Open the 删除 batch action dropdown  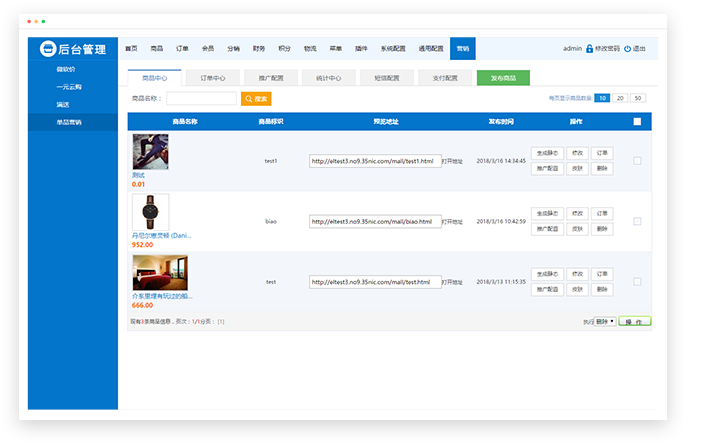tap(605, 322)
